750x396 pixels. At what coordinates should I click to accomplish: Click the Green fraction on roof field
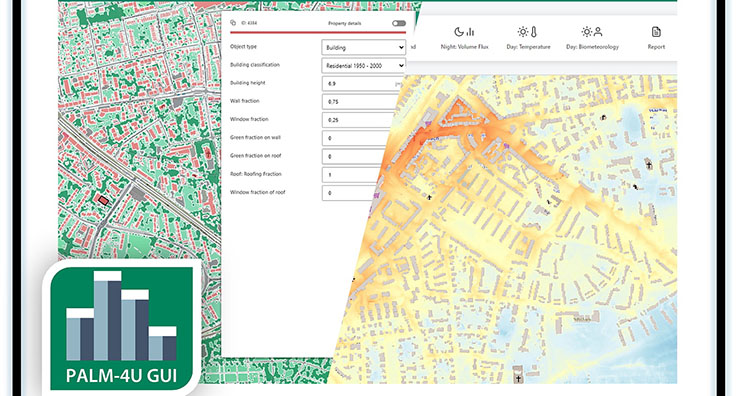pyautogui.click(x=353, y=156)
